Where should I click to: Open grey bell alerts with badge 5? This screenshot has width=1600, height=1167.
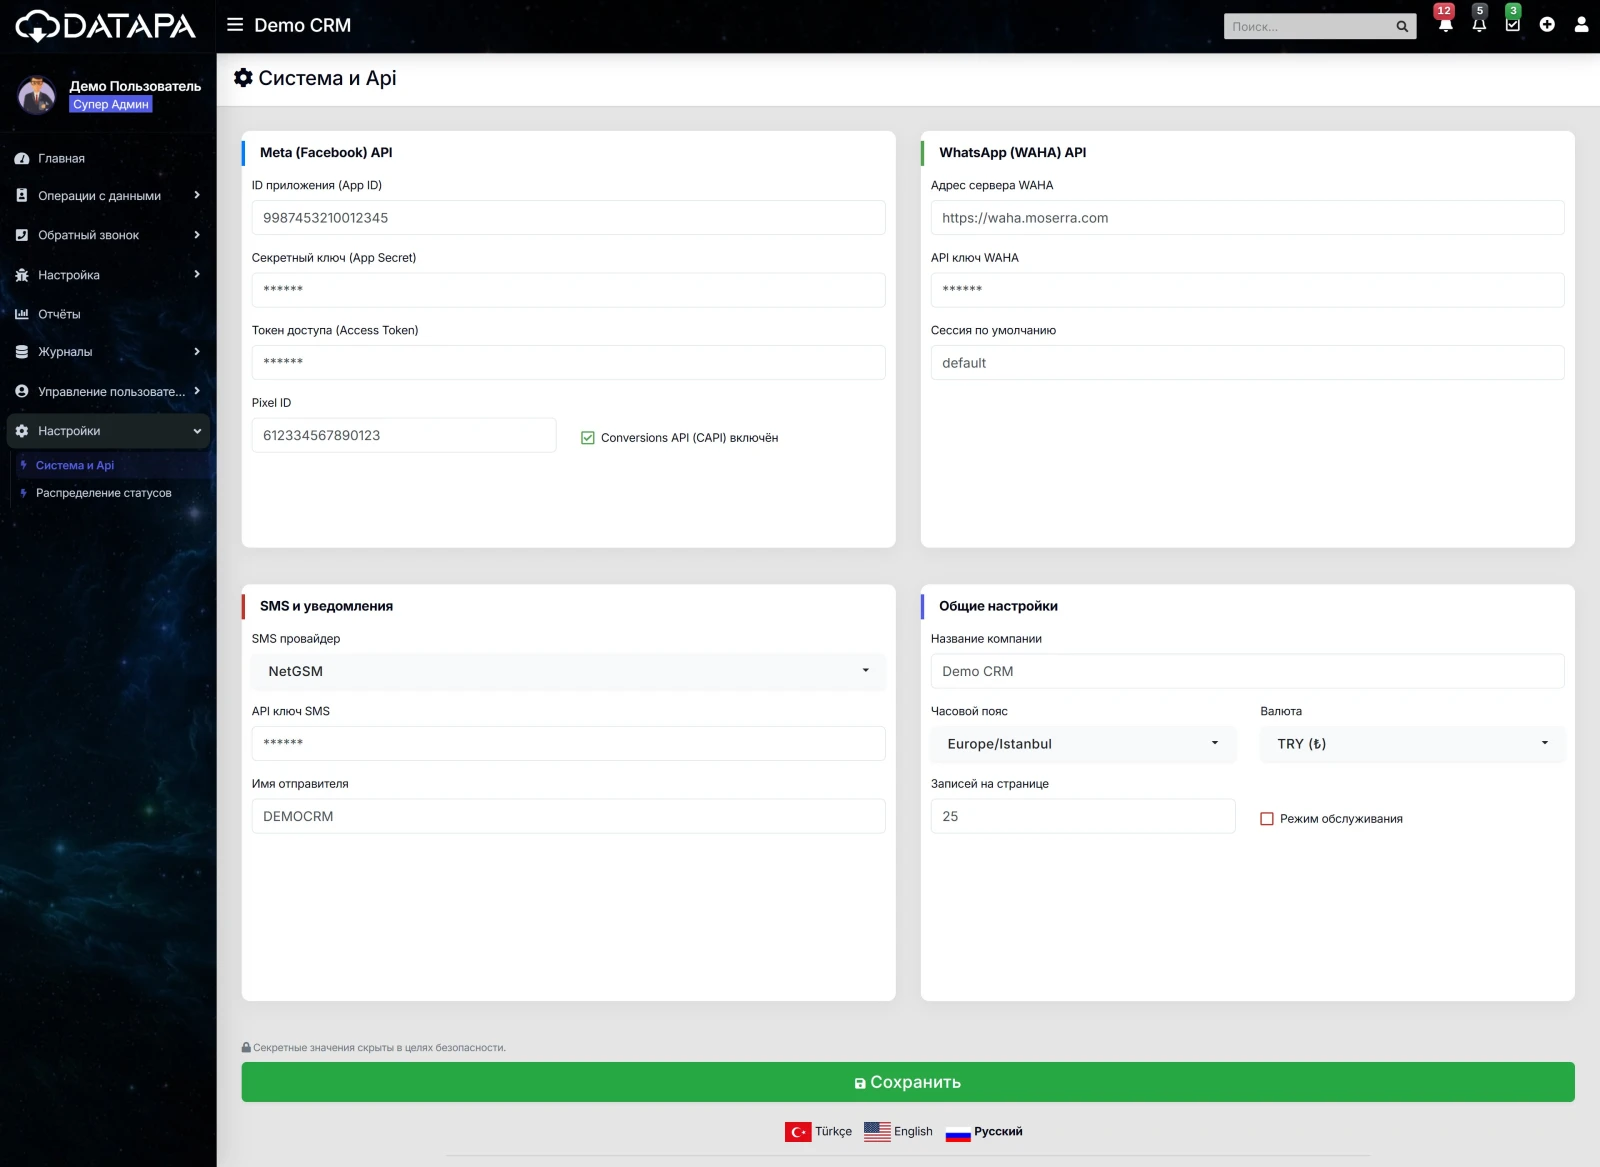[1479, 24]
